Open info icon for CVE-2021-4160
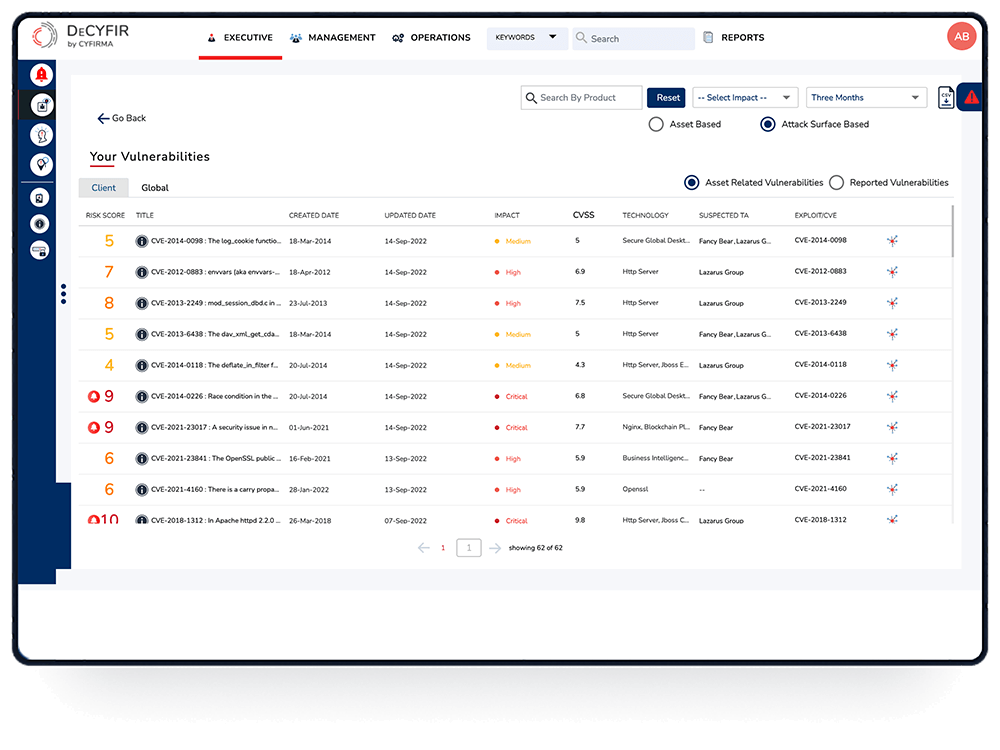Image resolution: width=1000 pixels, height=750 pixels. point(142,490)
